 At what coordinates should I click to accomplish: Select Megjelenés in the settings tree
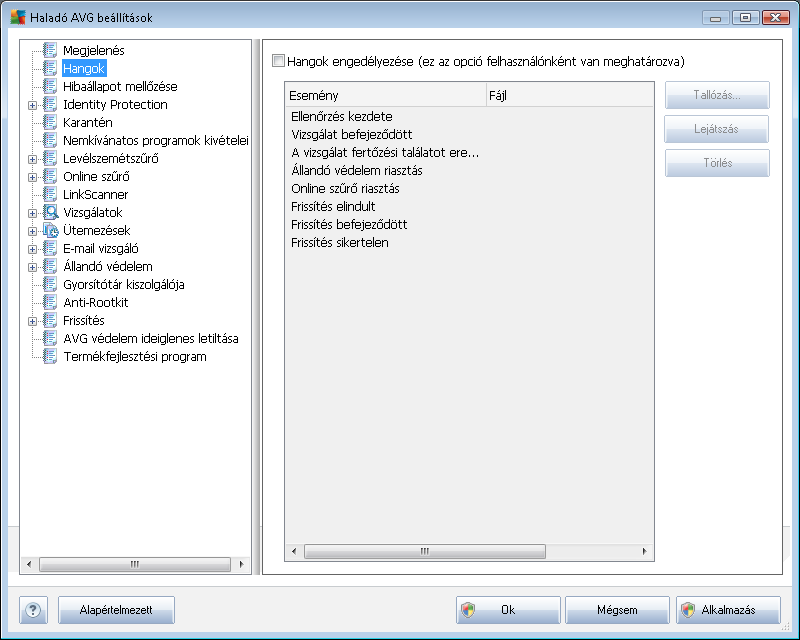pos(93,50)
